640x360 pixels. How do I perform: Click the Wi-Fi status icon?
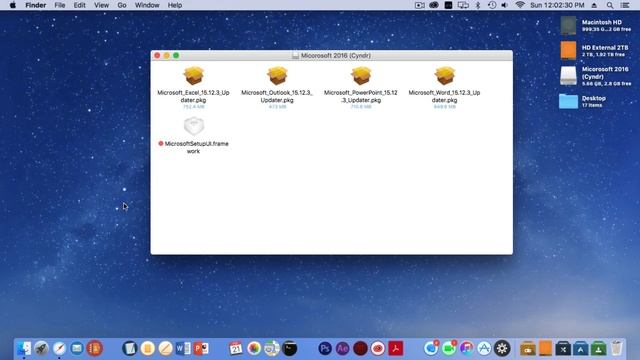[520, 5]
